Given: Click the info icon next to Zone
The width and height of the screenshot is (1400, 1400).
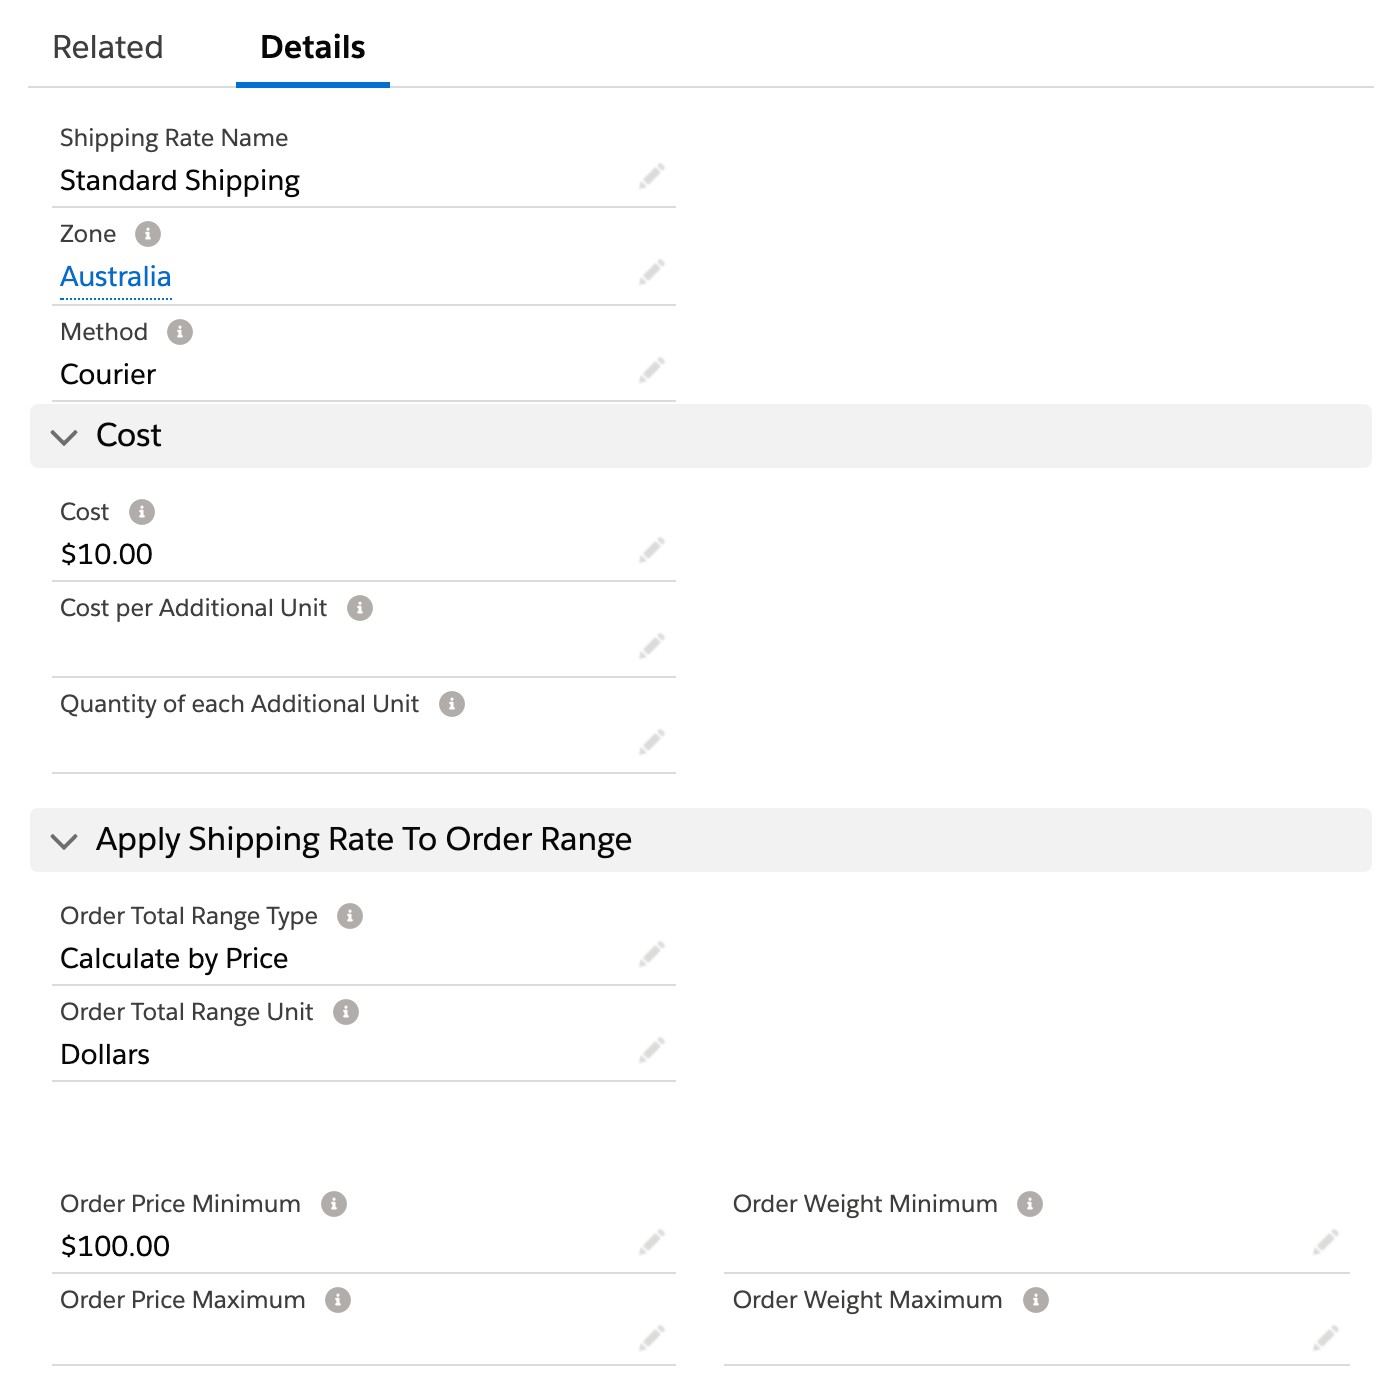Looking at the screenshot, I should pyautogui.click(x=148, y=234).
